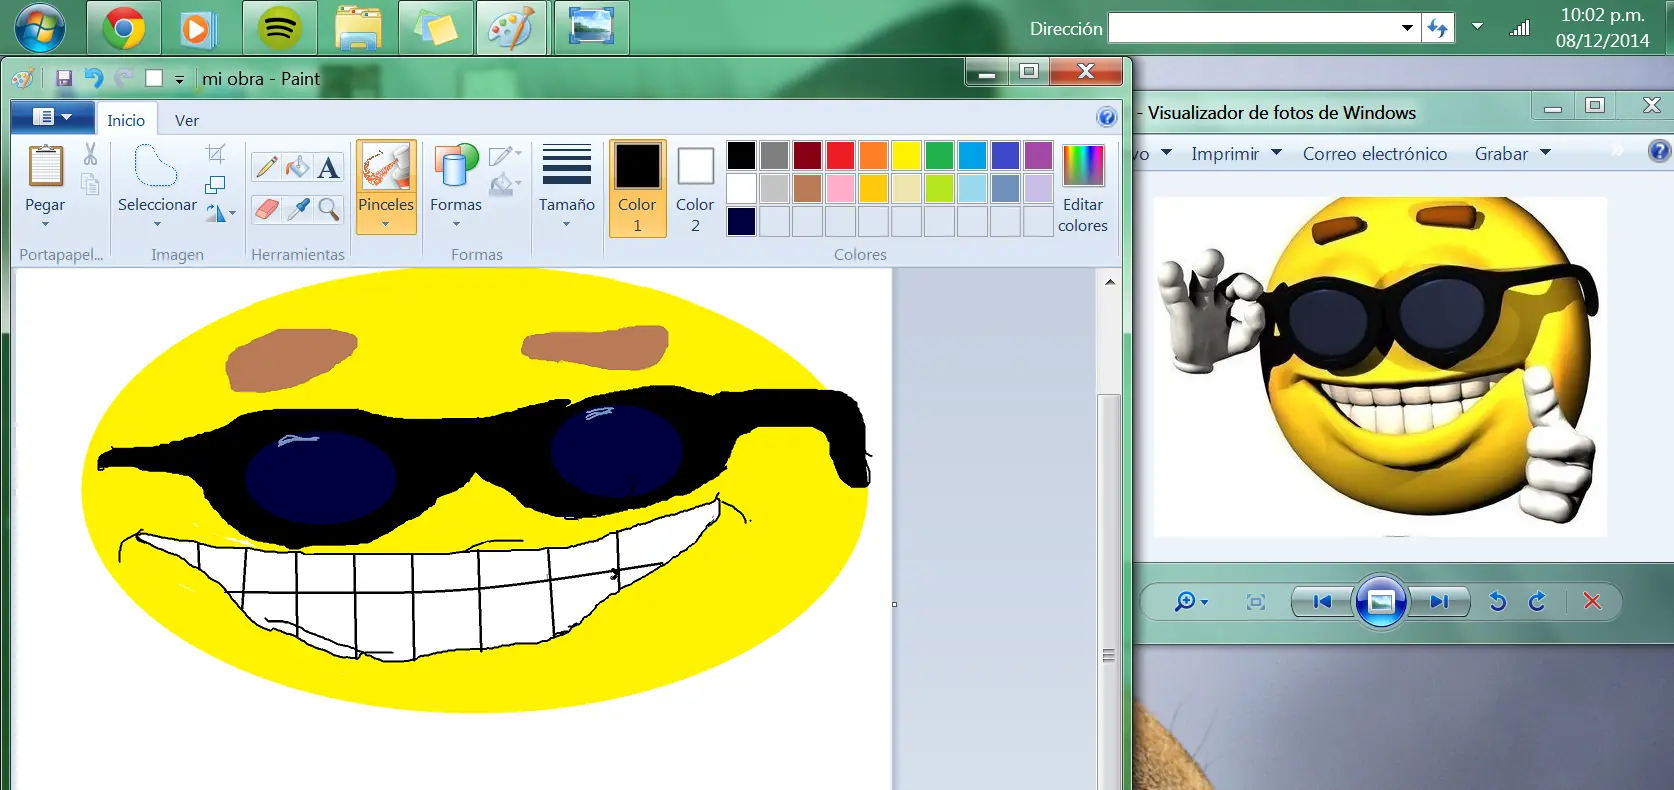This screenshot has height=790, width=1674.
Task: Rotate photo clockwise in photo viewer
Action: coord(1537,601)
